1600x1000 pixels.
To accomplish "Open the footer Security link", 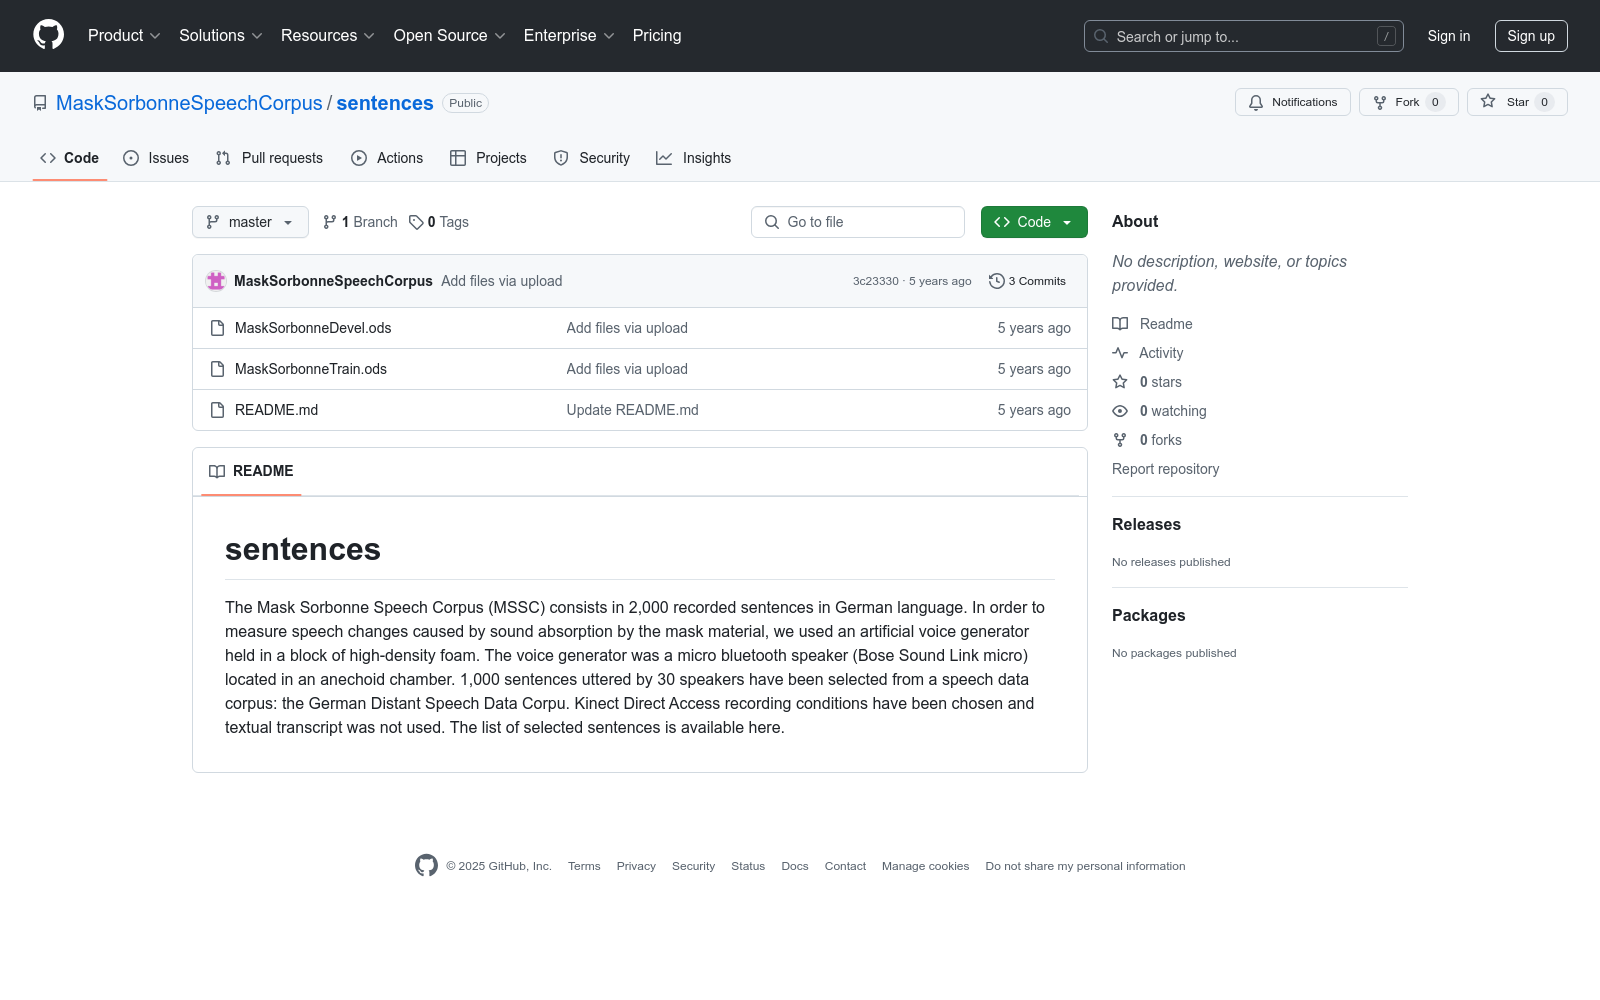I will pyautogui.click(x=693, y=866).
